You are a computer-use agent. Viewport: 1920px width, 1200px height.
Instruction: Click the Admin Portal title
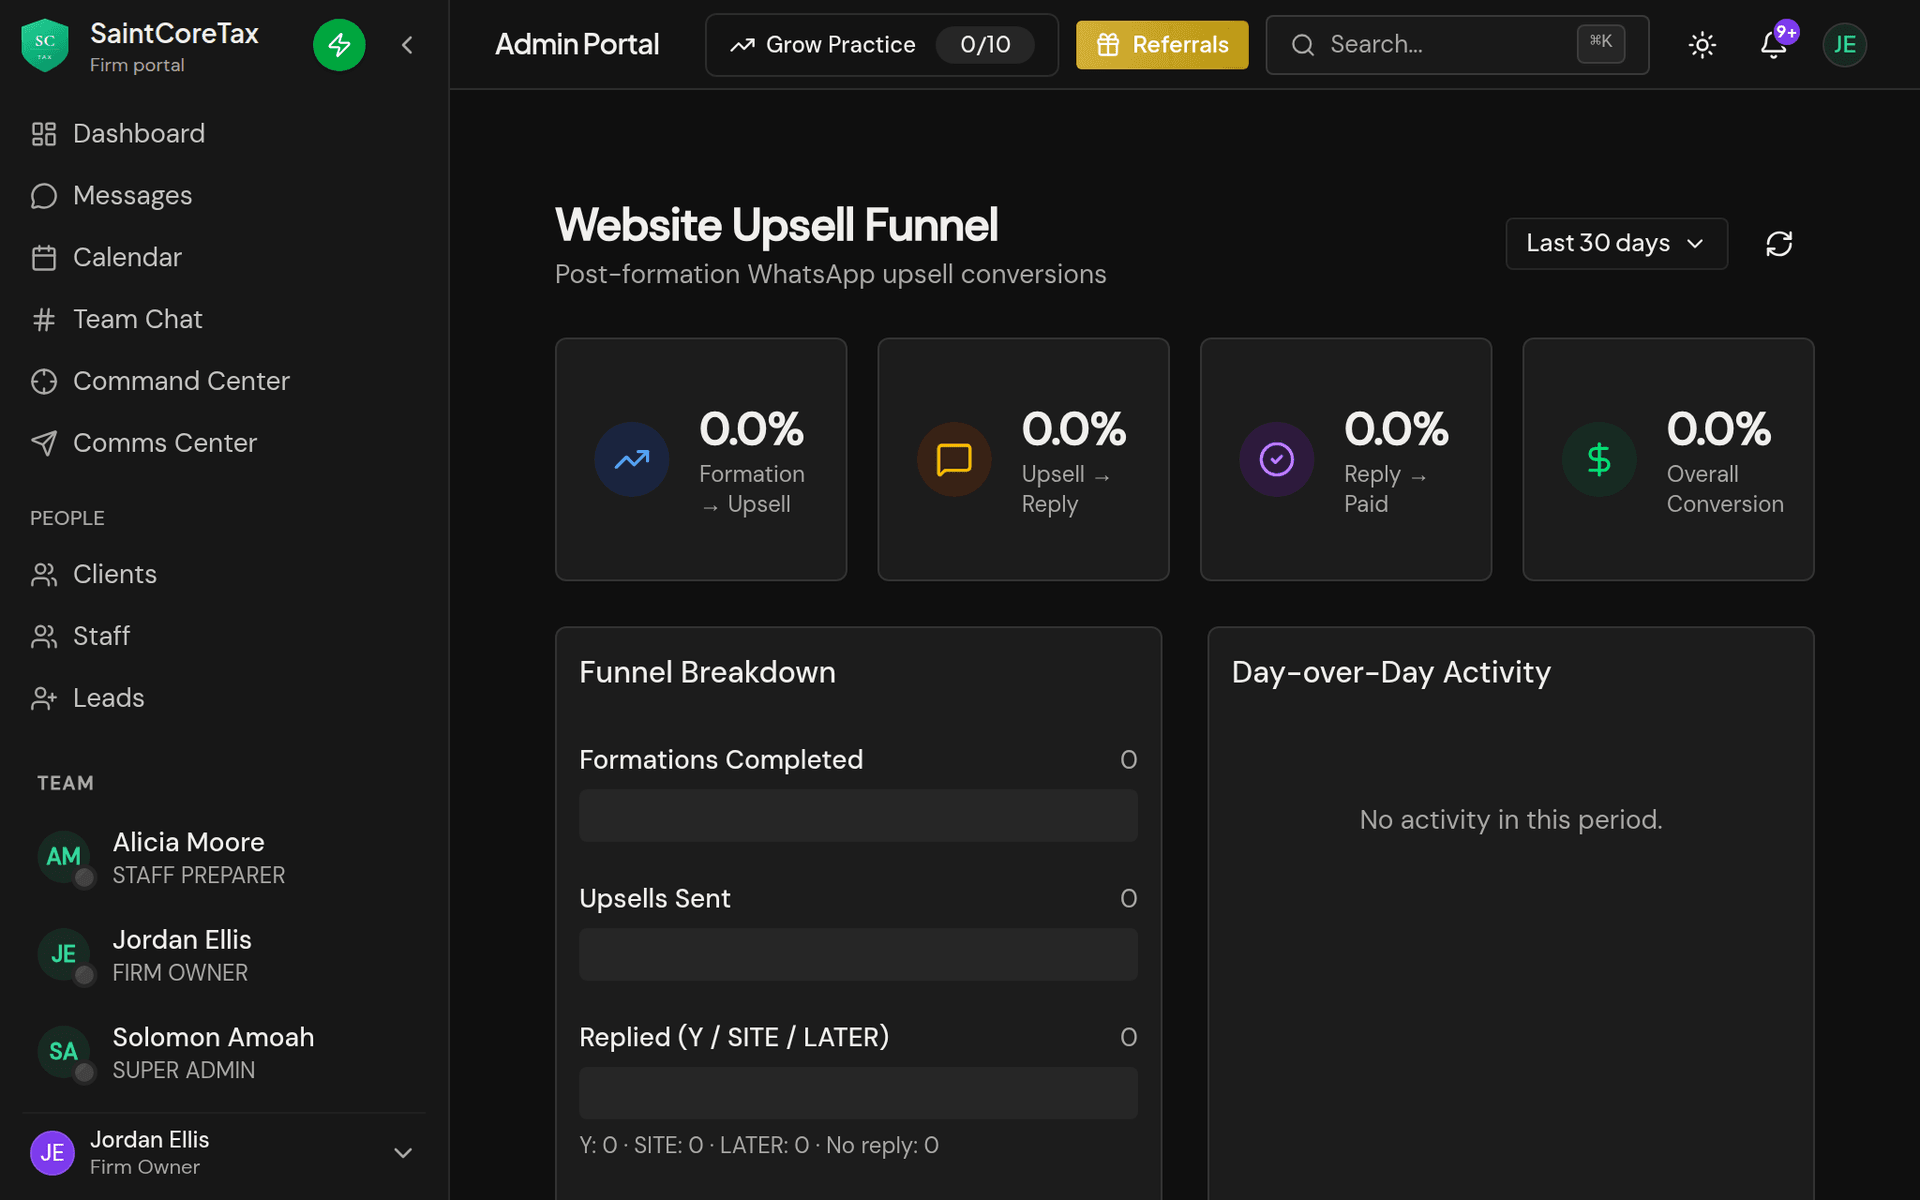[577, 45]
